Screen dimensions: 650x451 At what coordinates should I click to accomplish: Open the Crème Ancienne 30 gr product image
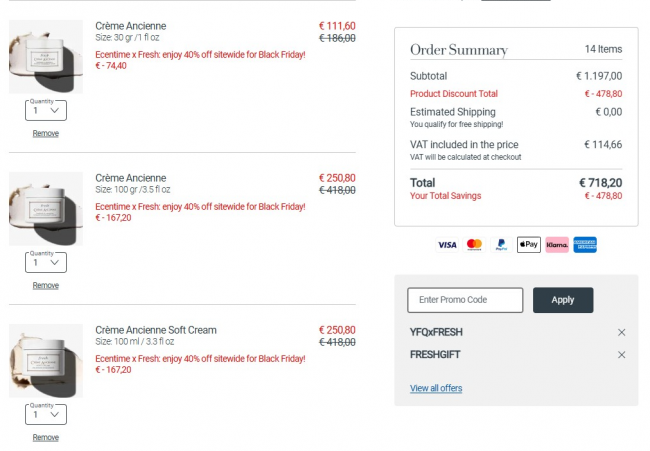pyautogui.click(x=46, y=57)
